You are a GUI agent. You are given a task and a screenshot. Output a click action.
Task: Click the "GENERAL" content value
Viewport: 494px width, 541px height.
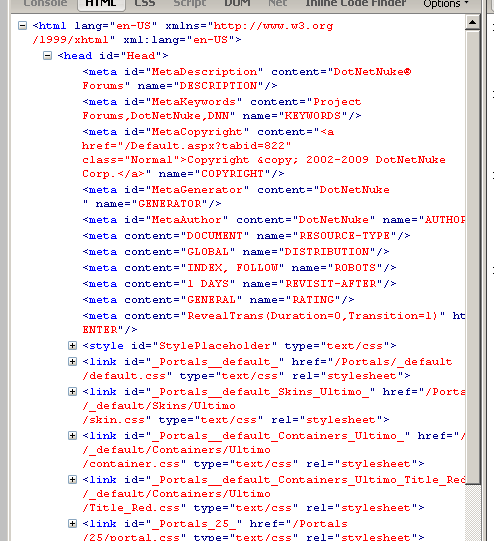click(x=211, y=299)
